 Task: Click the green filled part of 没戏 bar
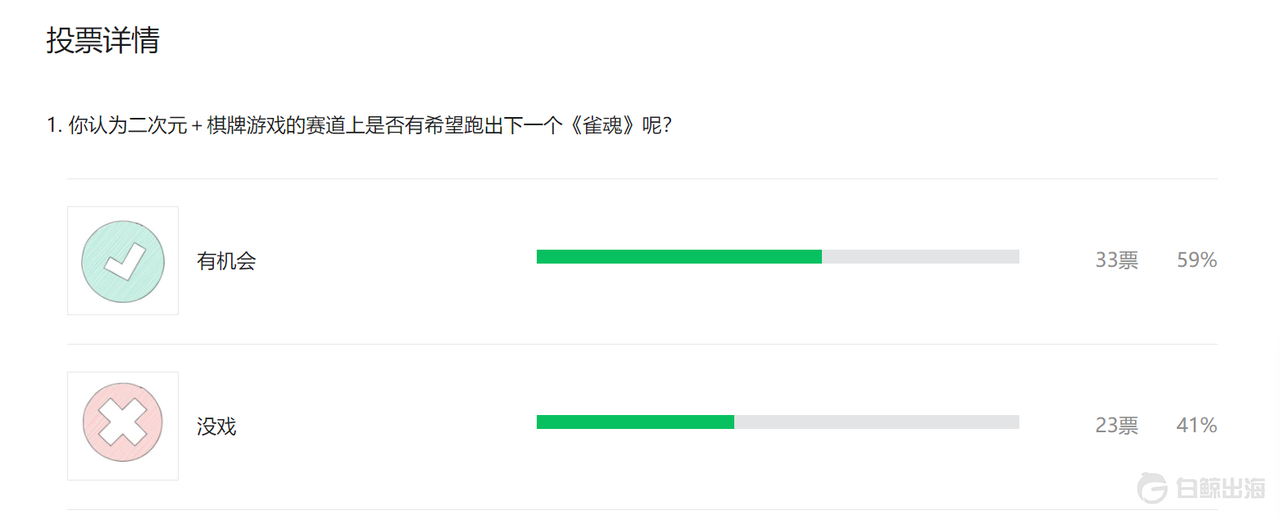tap(635, 422)
